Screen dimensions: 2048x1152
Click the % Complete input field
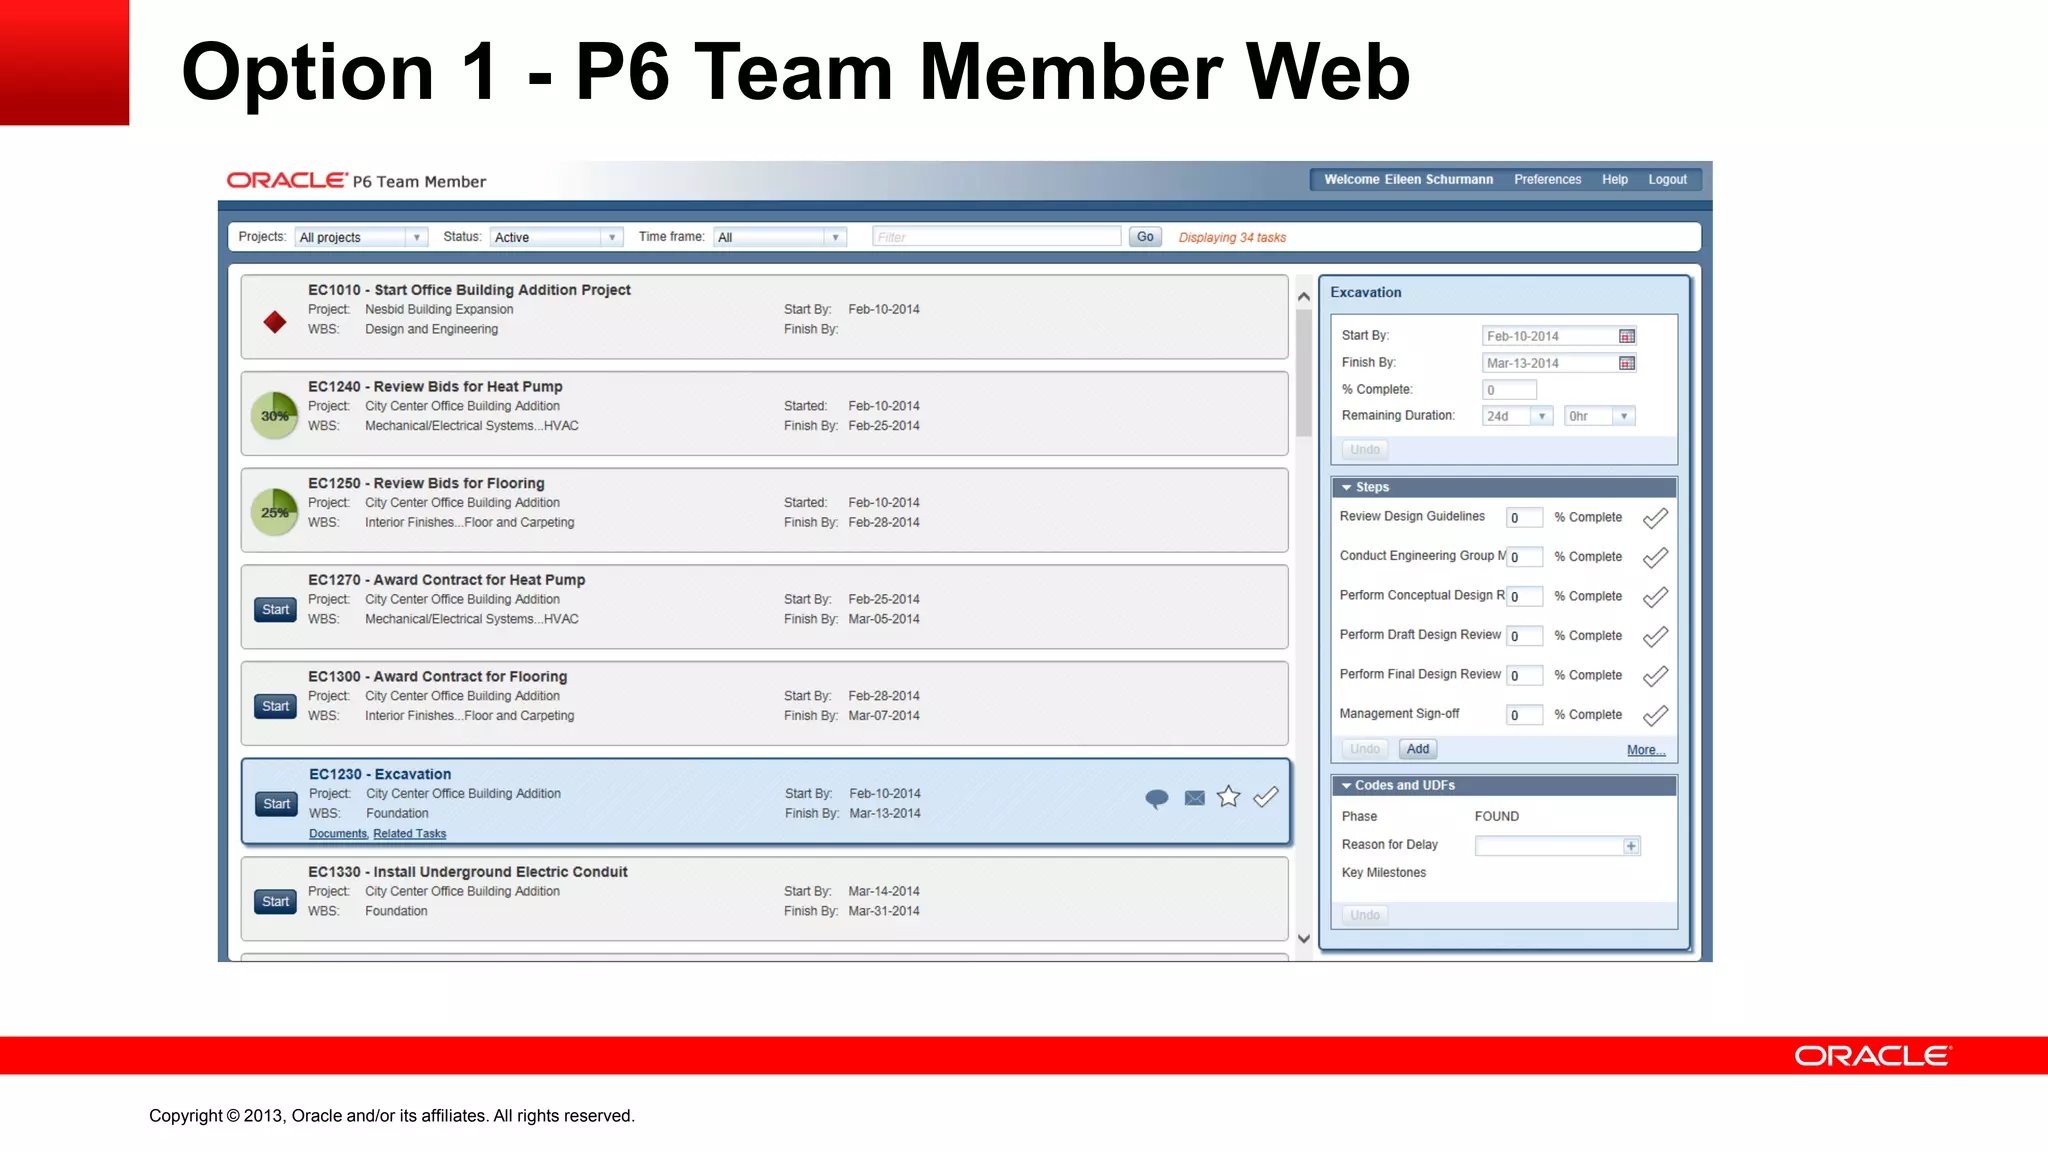(1509, 390)
